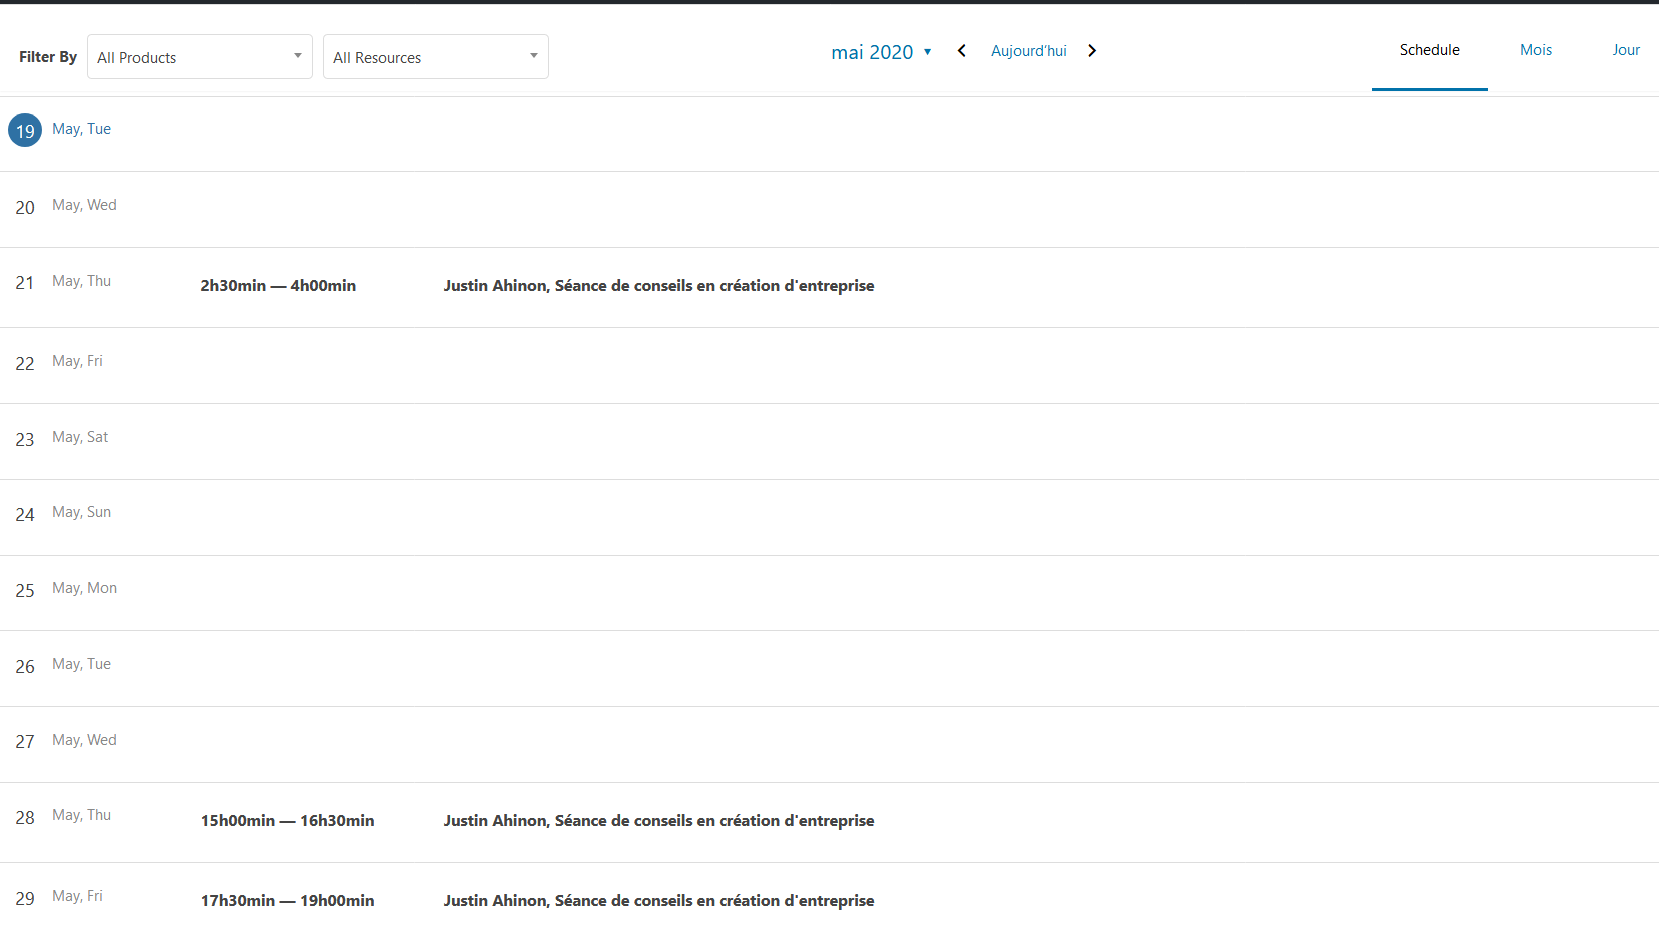Select the highlighted date 19 circle
This screenshot has height=931, width=1659.
(25, 131)
